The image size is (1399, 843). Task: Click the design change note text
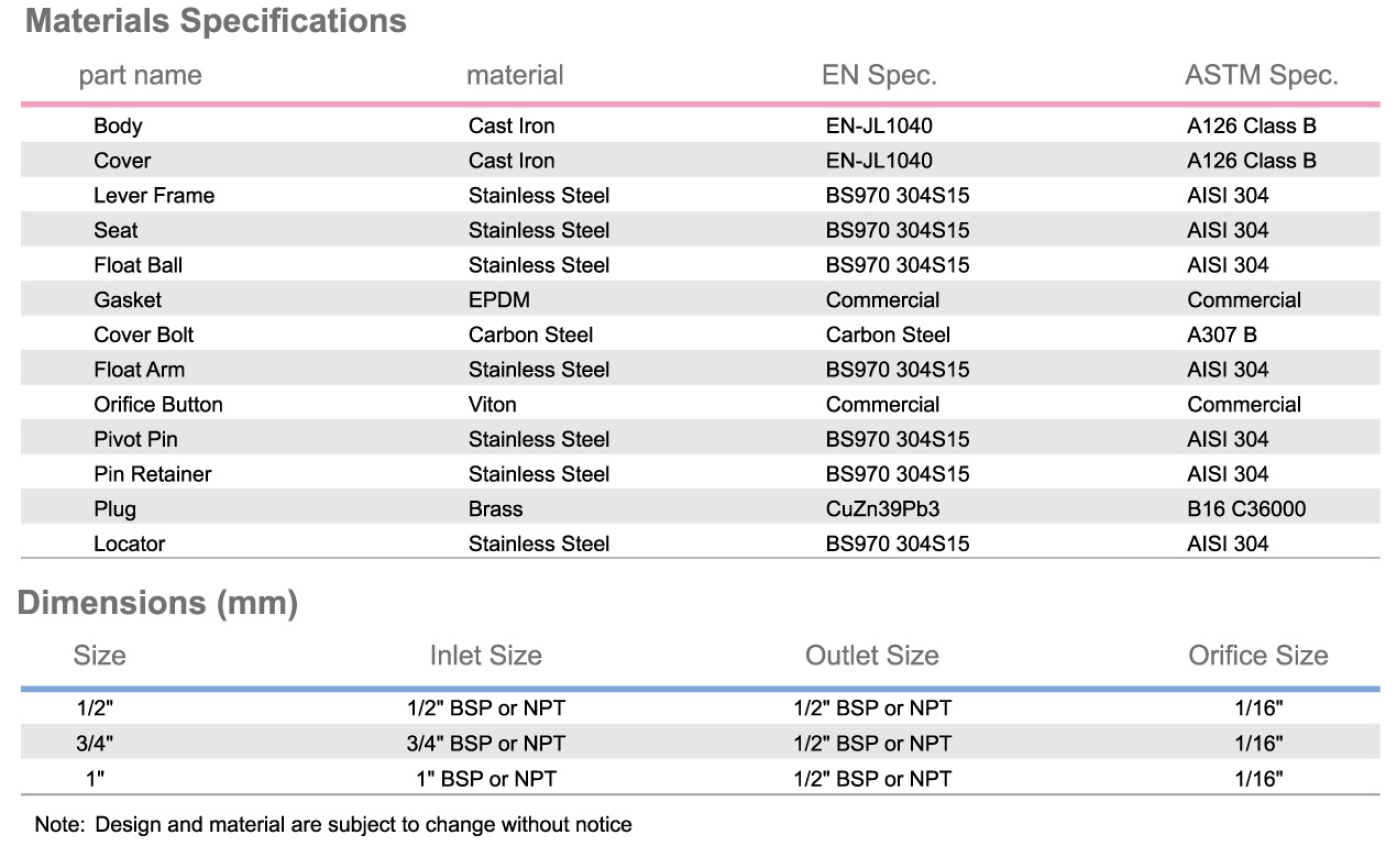[333, 825]
